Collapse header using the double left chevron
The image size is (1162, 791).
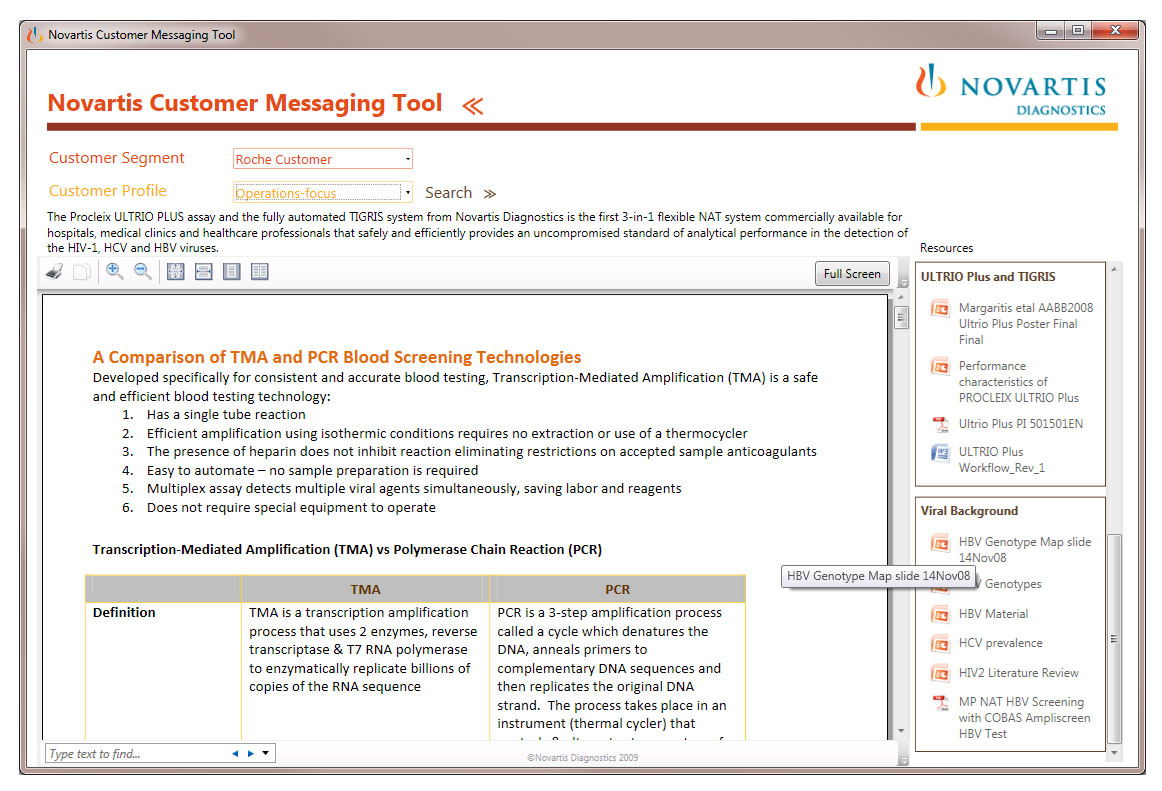tap(473, 106)
